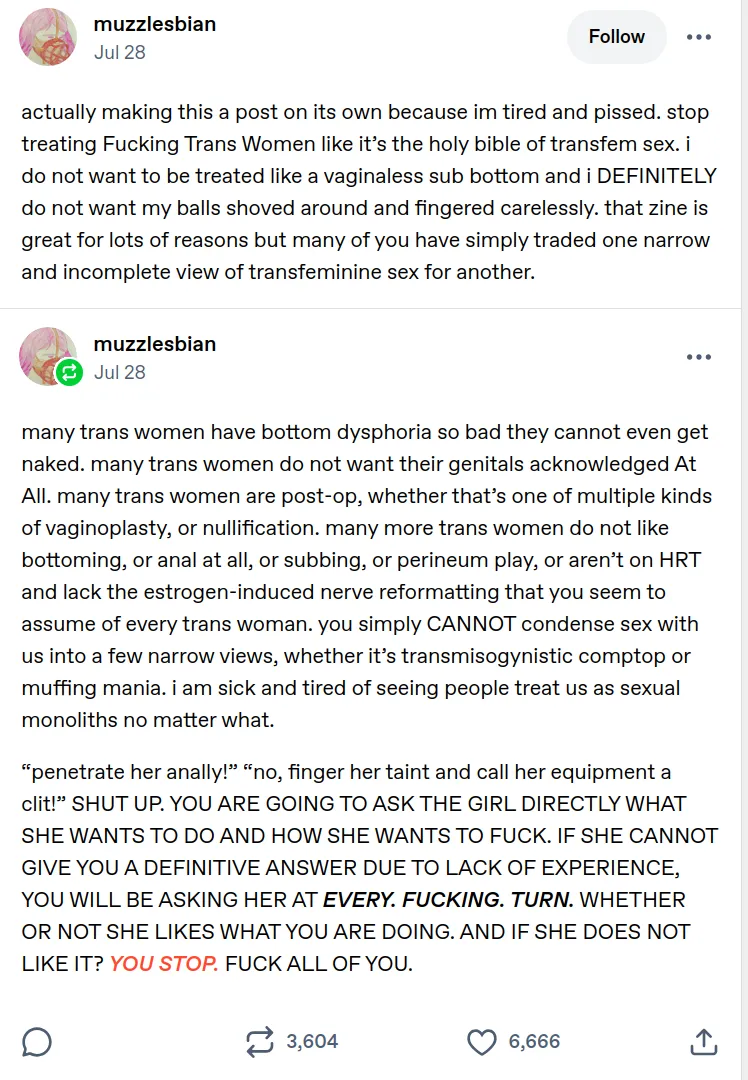
Task: Click the orange "YOU STOP." text
Action: click(x=164, y=964)
